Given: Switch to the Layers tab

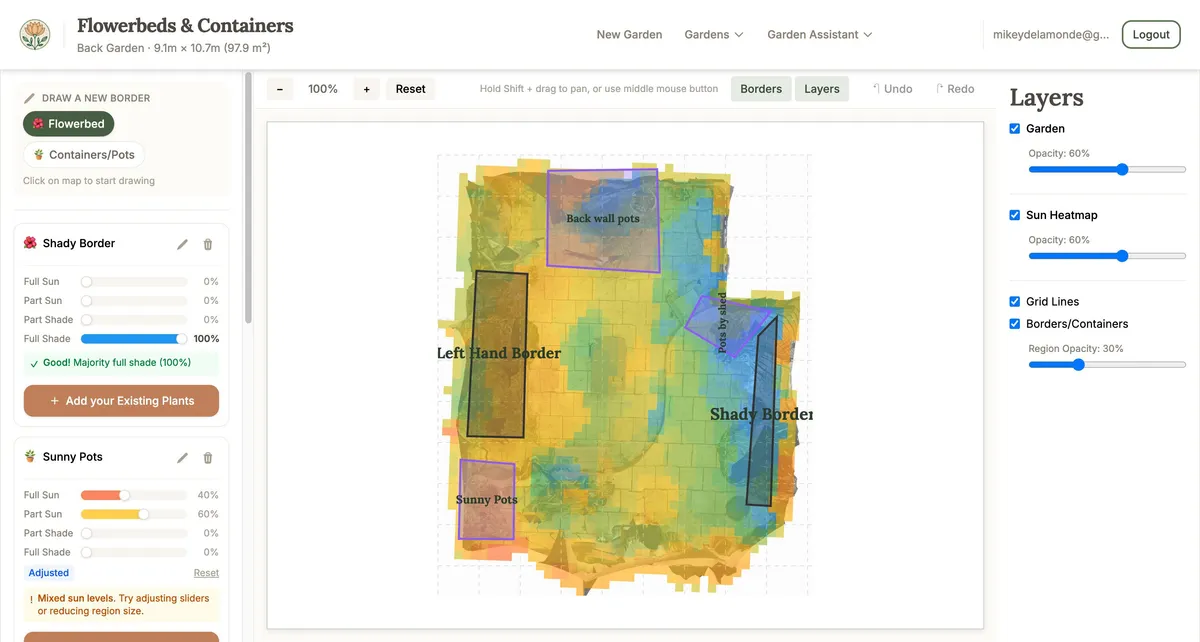Looking at the screenshot, I should tap(821, 88).
